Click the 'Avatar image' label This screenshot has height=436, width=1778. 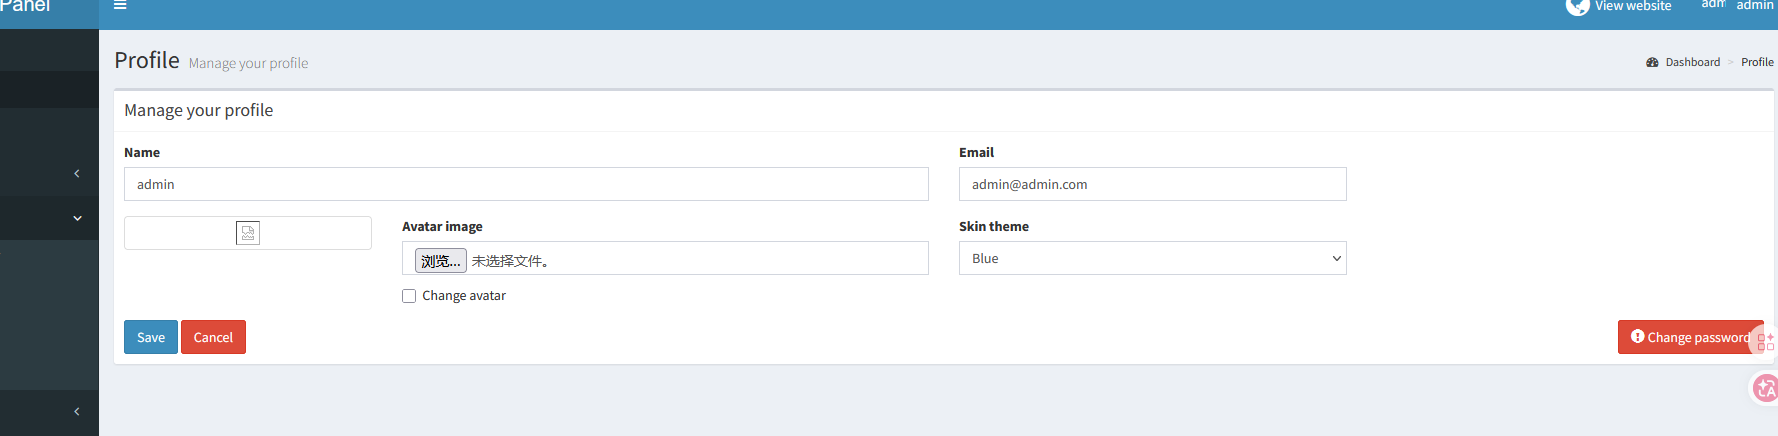click(x=442, y=227)
